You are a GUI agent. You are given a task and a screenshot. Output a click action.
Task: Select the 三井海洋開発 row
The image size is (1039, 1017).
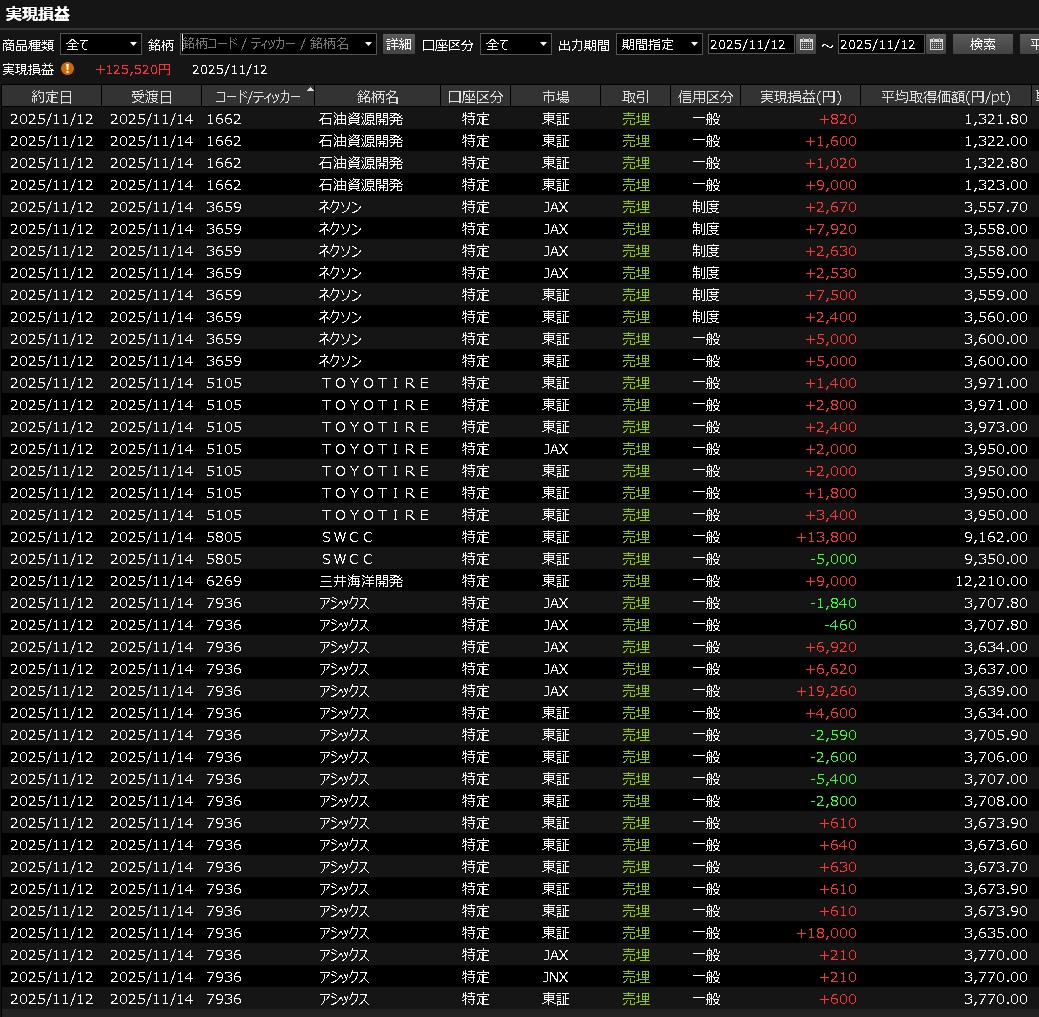(x=360, y=581)
